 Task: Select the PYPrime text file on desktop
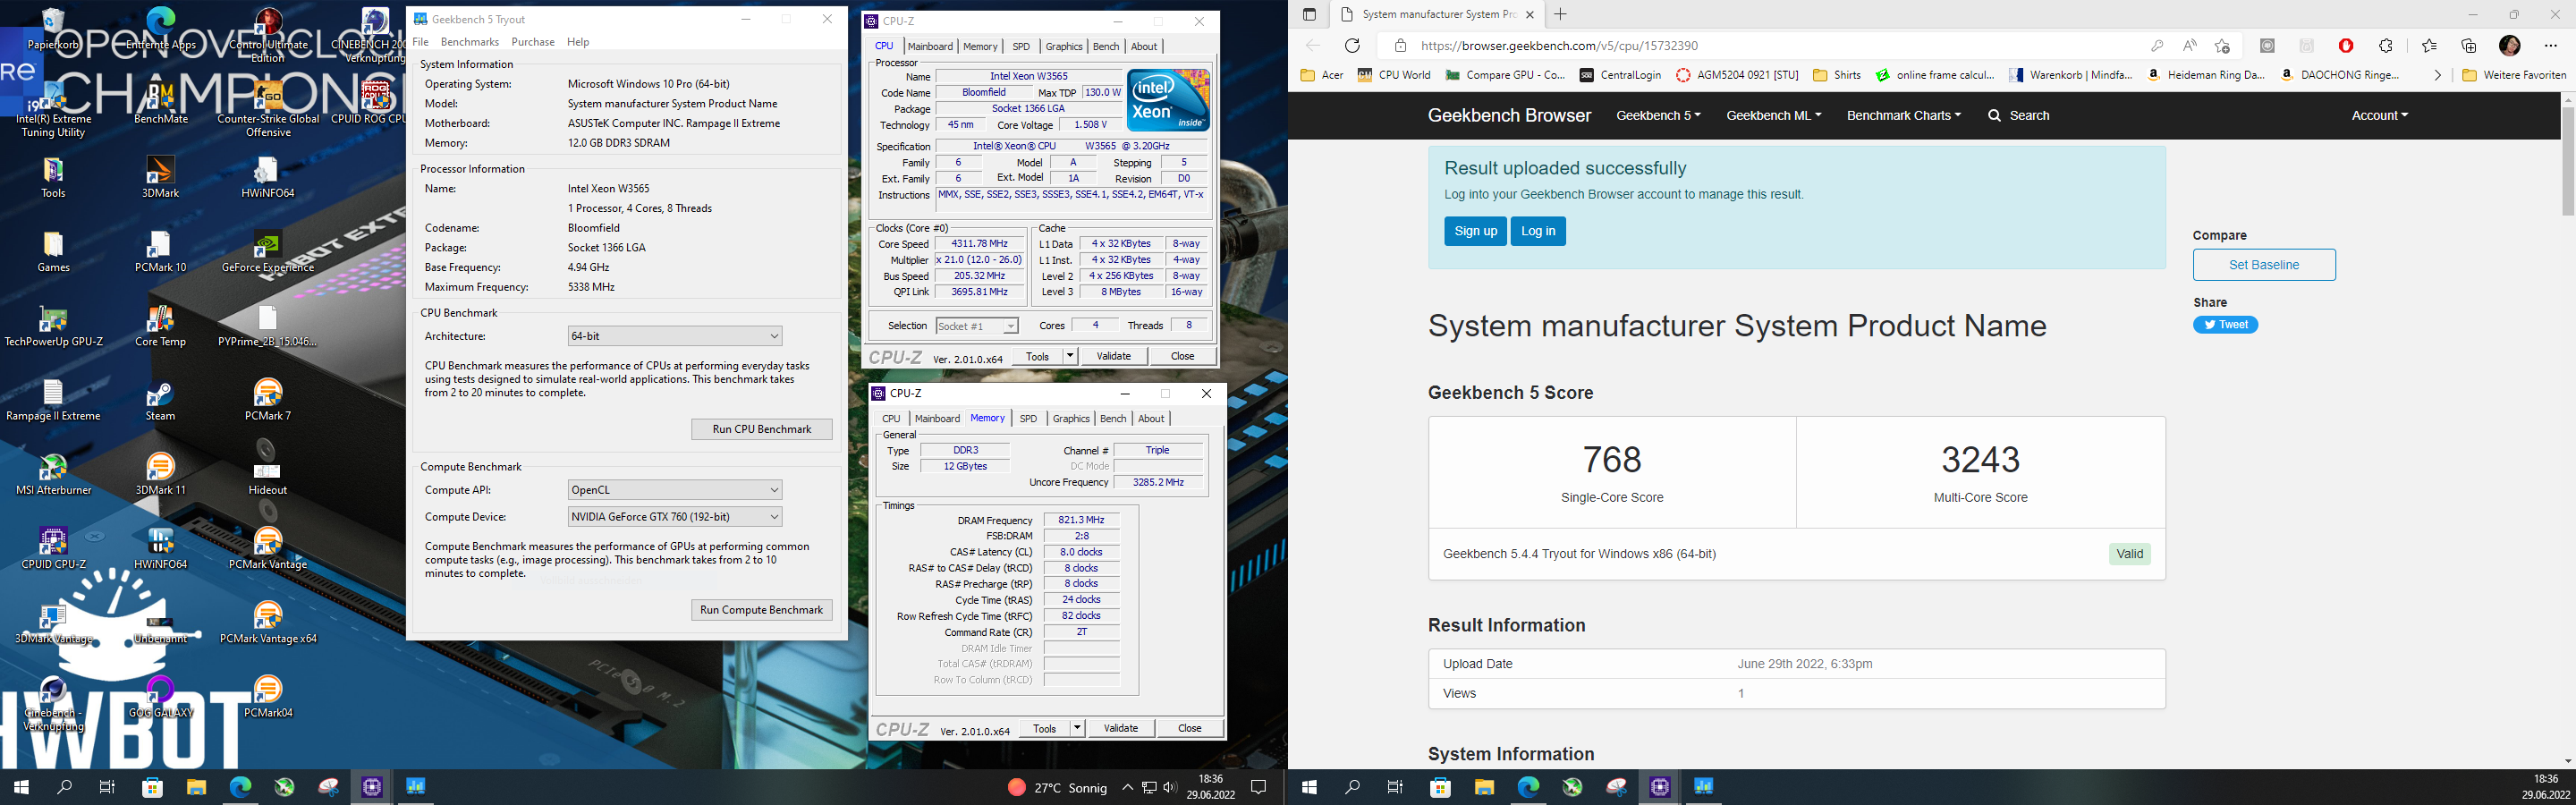click(267, 326)
